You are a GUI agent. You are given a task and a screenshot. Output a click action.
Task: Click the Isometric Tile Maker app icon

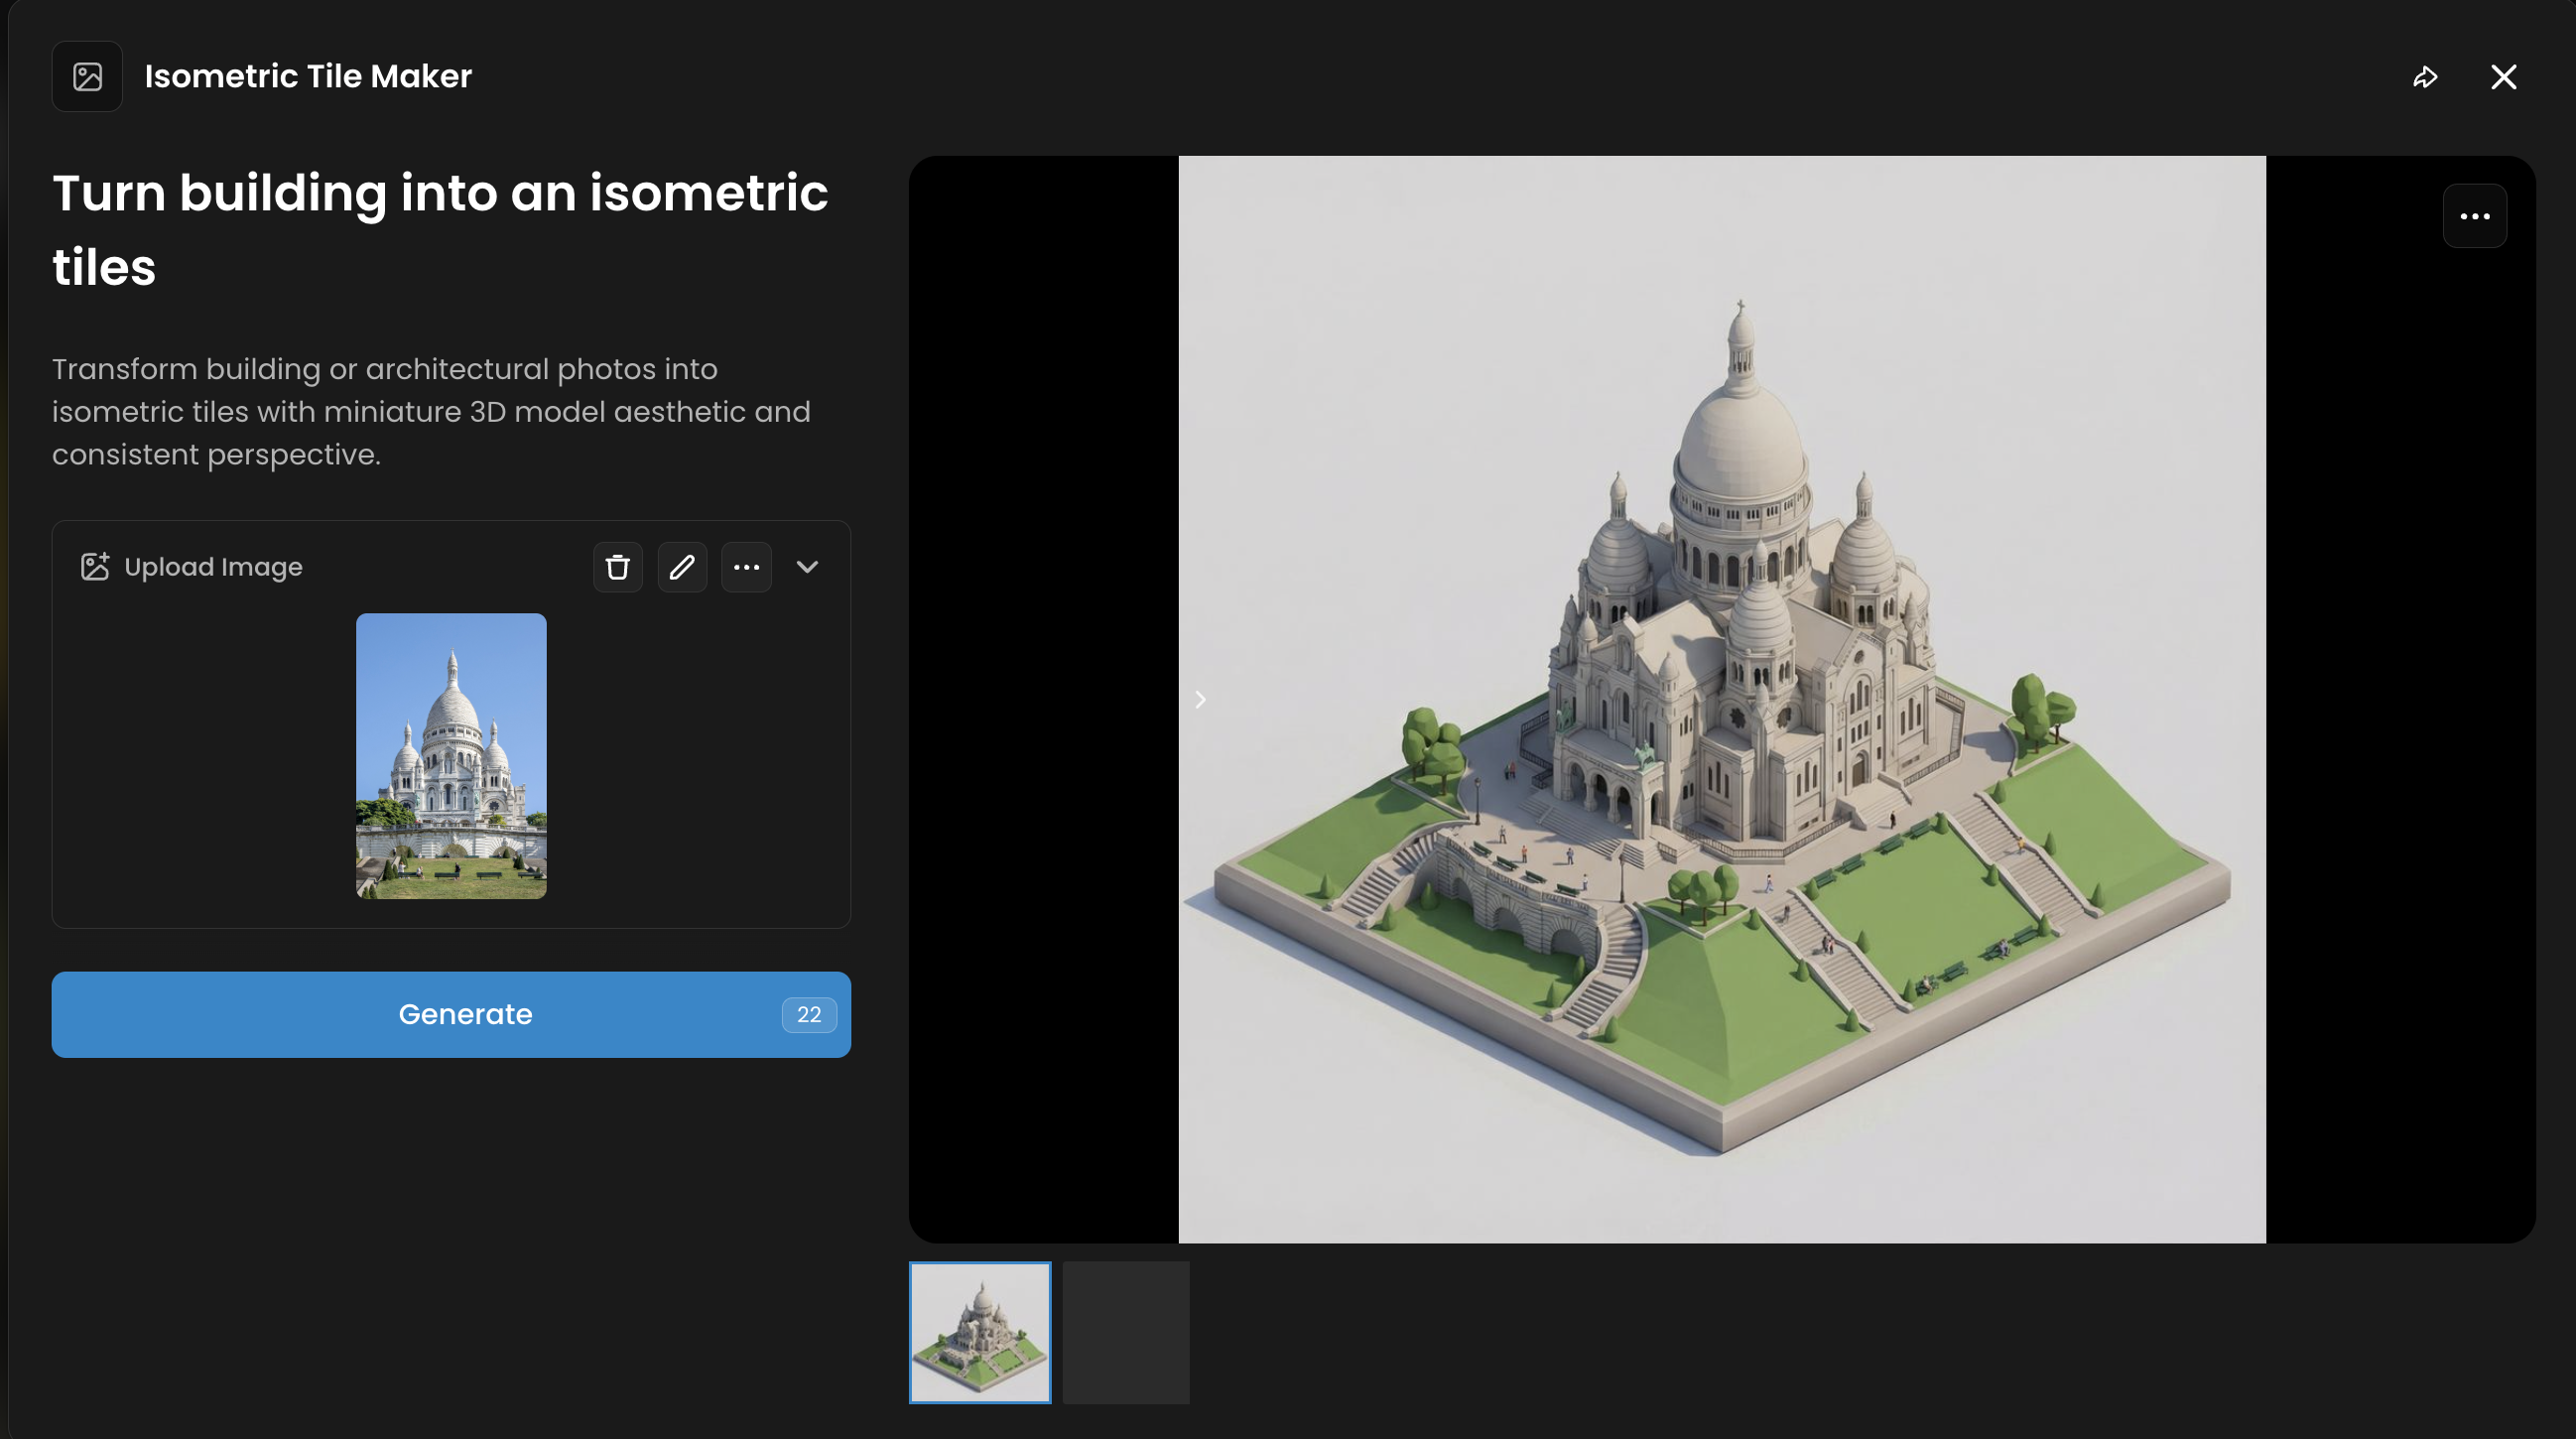coord(87,76)
